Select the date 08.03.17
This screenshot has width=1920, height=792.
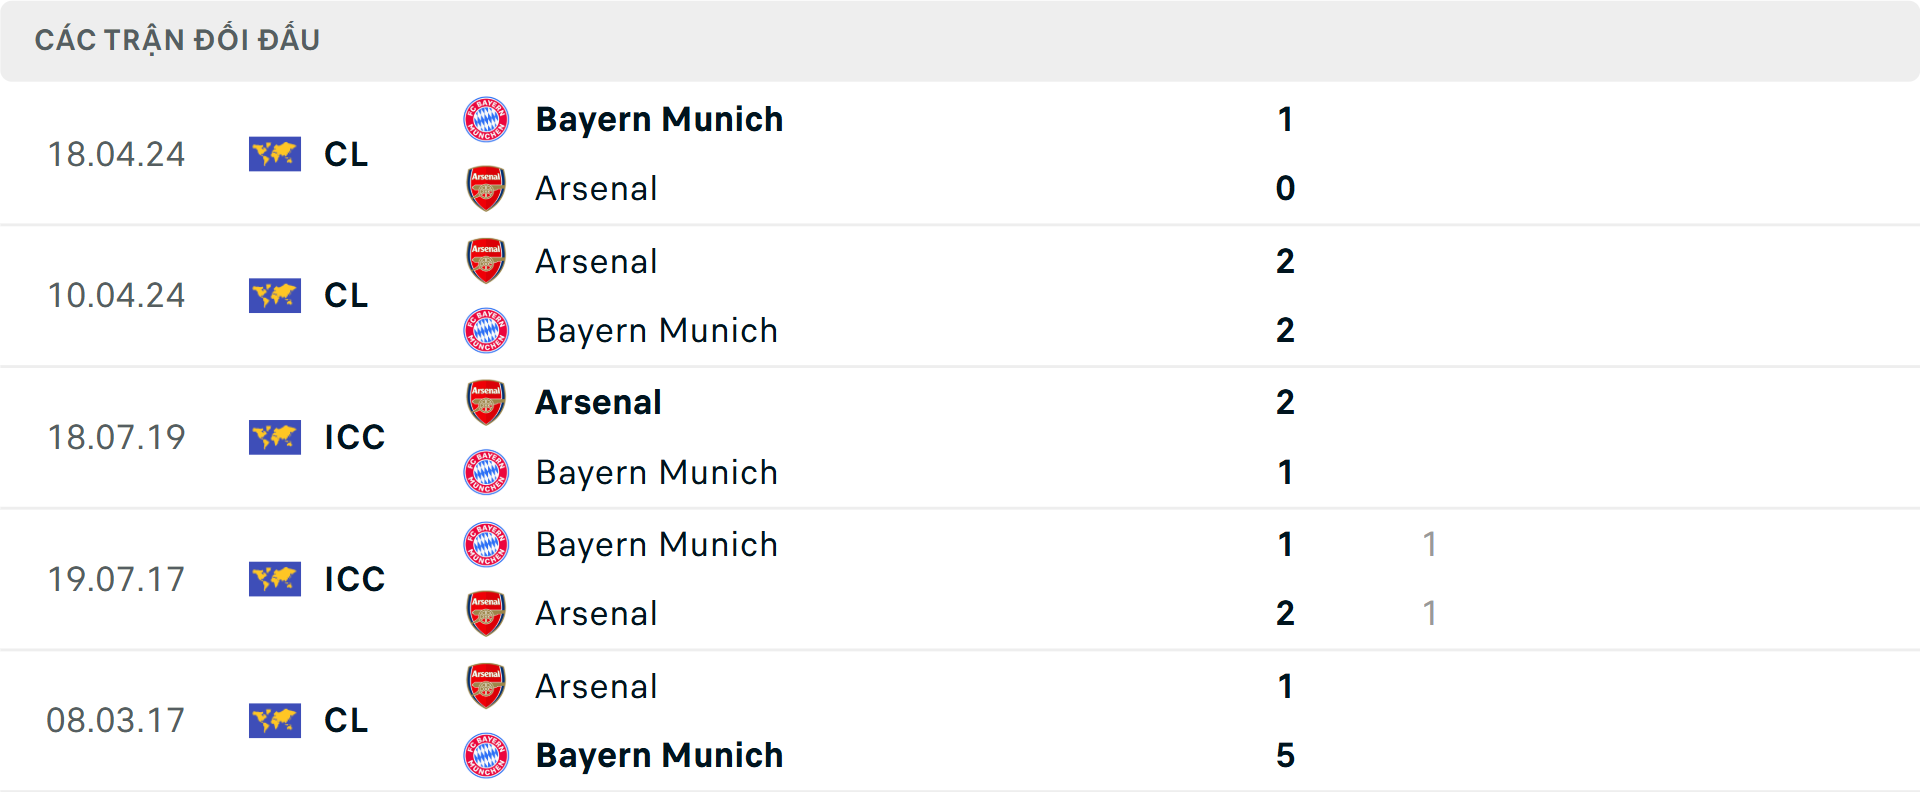117,721
